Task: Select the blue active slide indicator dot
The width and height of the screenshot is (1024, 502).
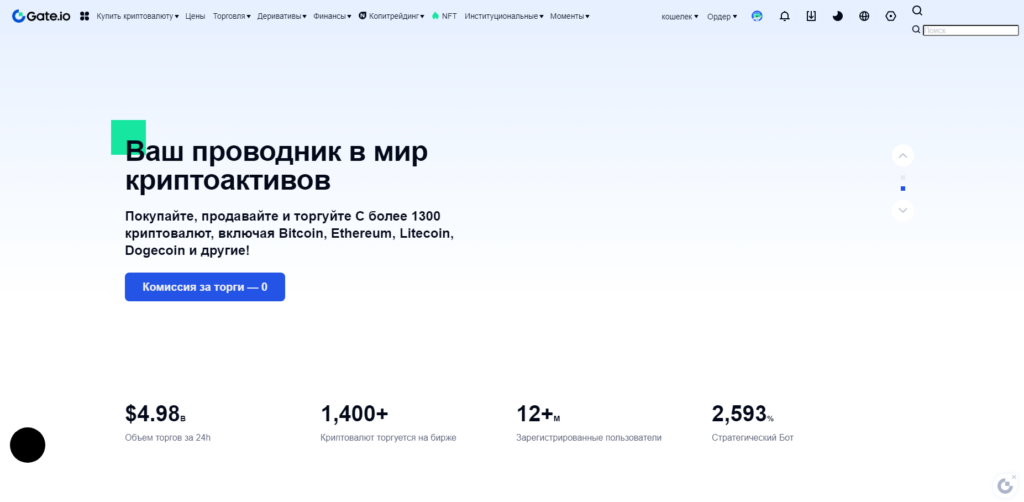Action: (x=903, y=189)
